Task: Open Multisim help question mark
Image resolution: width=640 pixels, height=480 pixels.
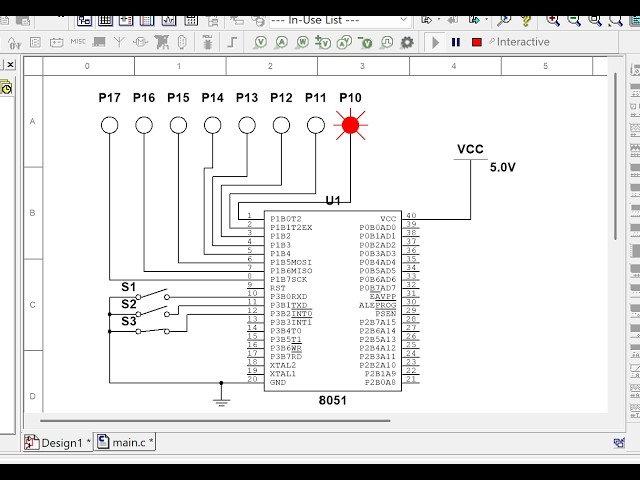Action: [x=526, y=20]
